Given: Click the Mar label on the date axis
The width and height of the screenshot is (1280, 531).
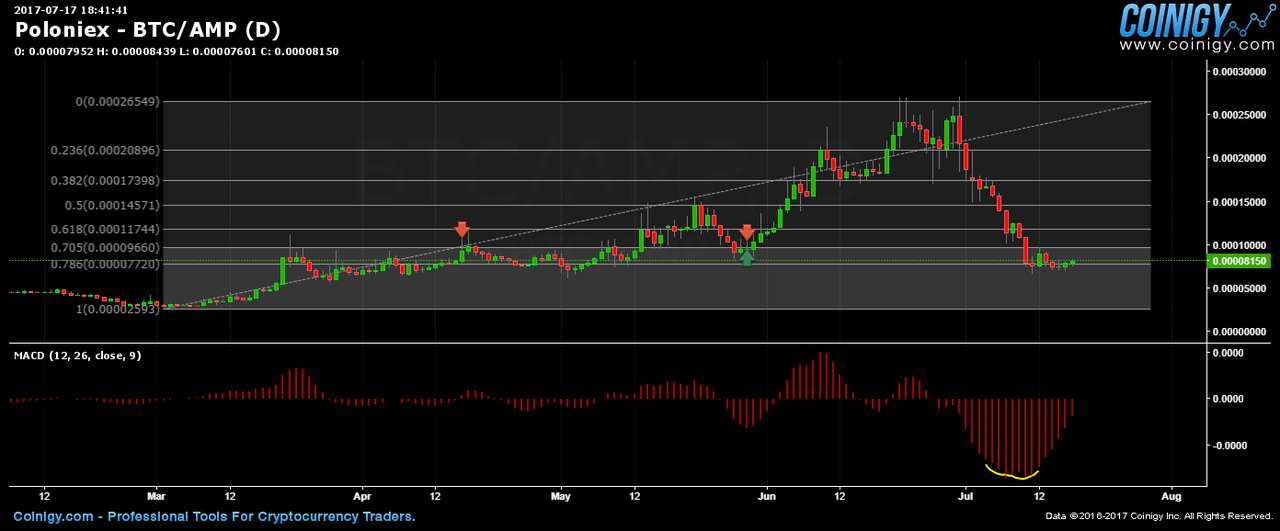Looking at the screenshot, I should pyautogui.click(x=155, y=495).
